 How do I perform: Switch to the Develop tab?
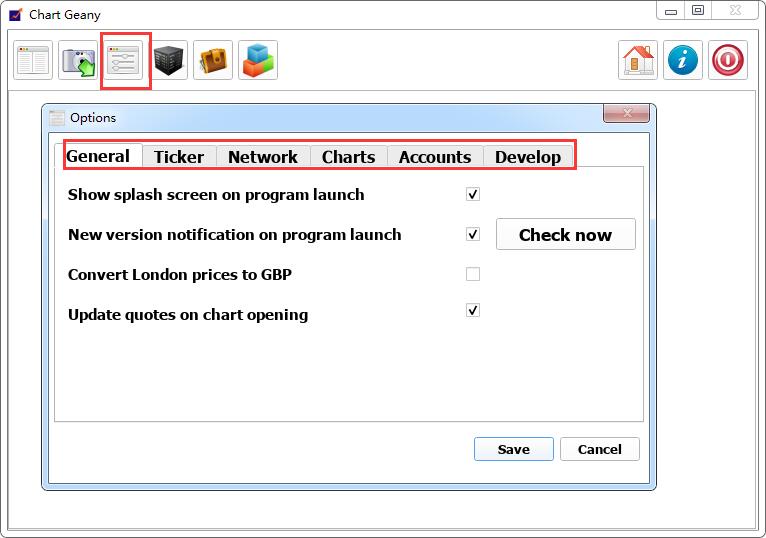click(528, 157)
